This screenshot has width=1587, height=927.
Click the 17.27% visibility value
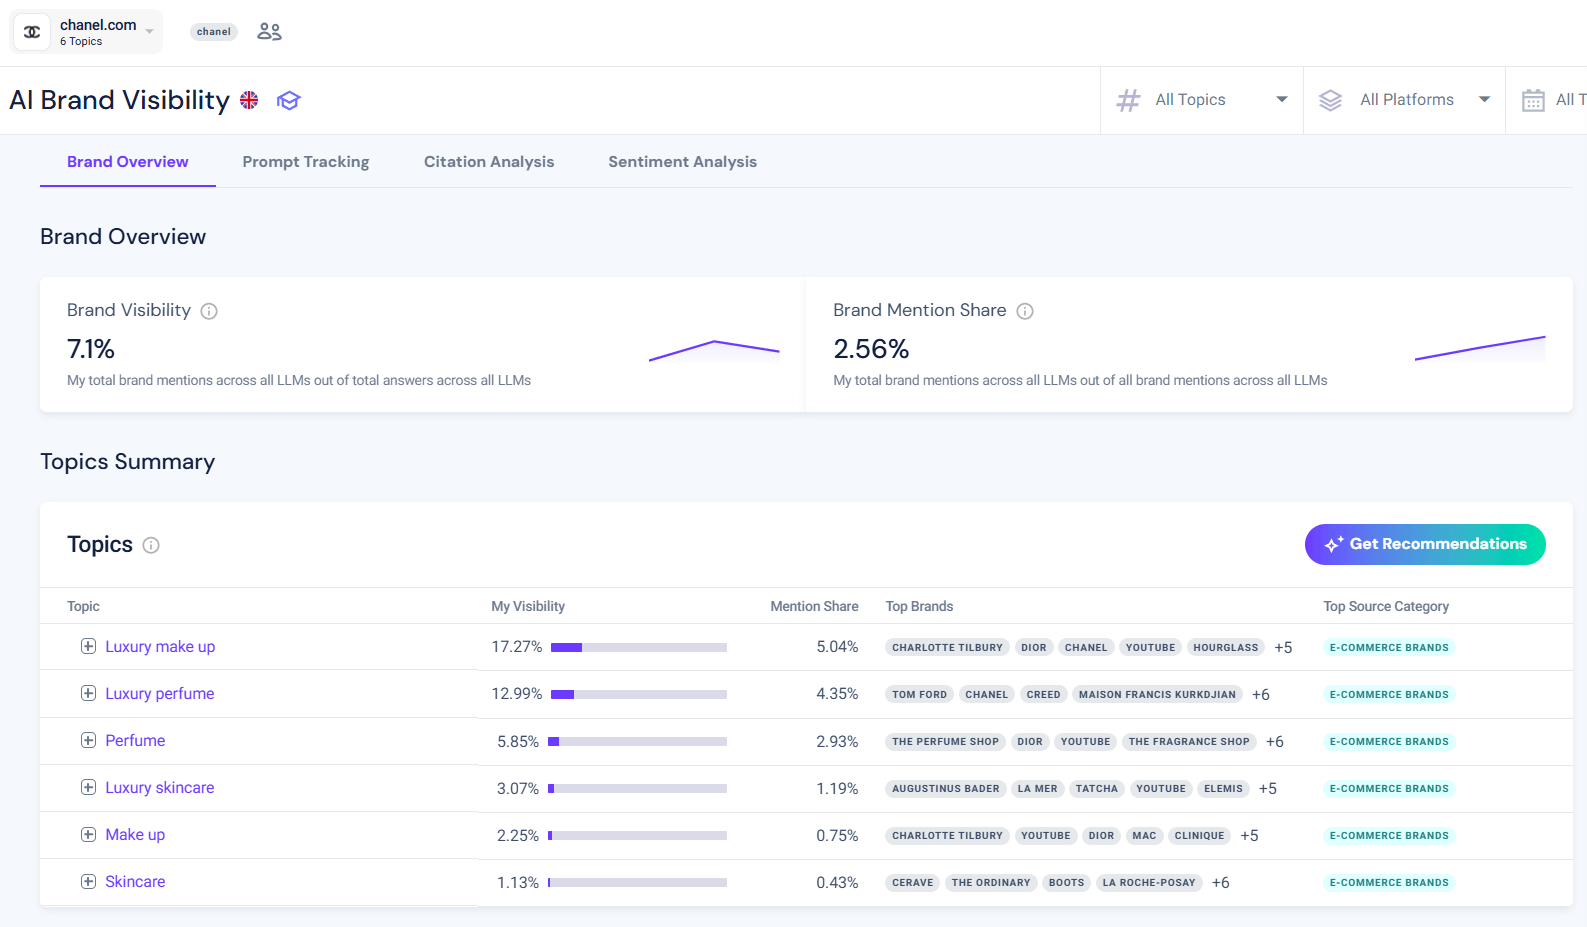[x=517, y=647]
